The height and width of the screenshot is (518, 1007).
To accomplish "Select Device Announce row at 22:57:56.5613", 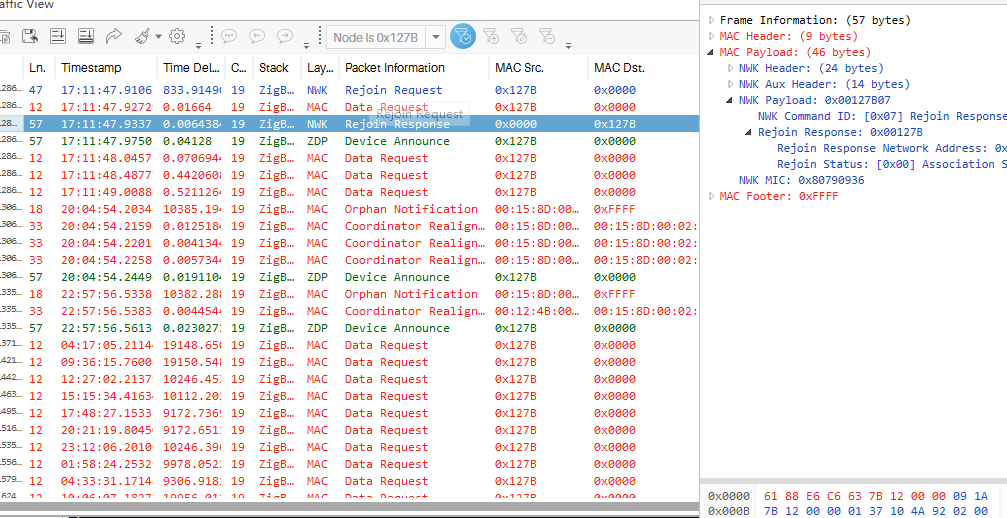I will 349,328.
